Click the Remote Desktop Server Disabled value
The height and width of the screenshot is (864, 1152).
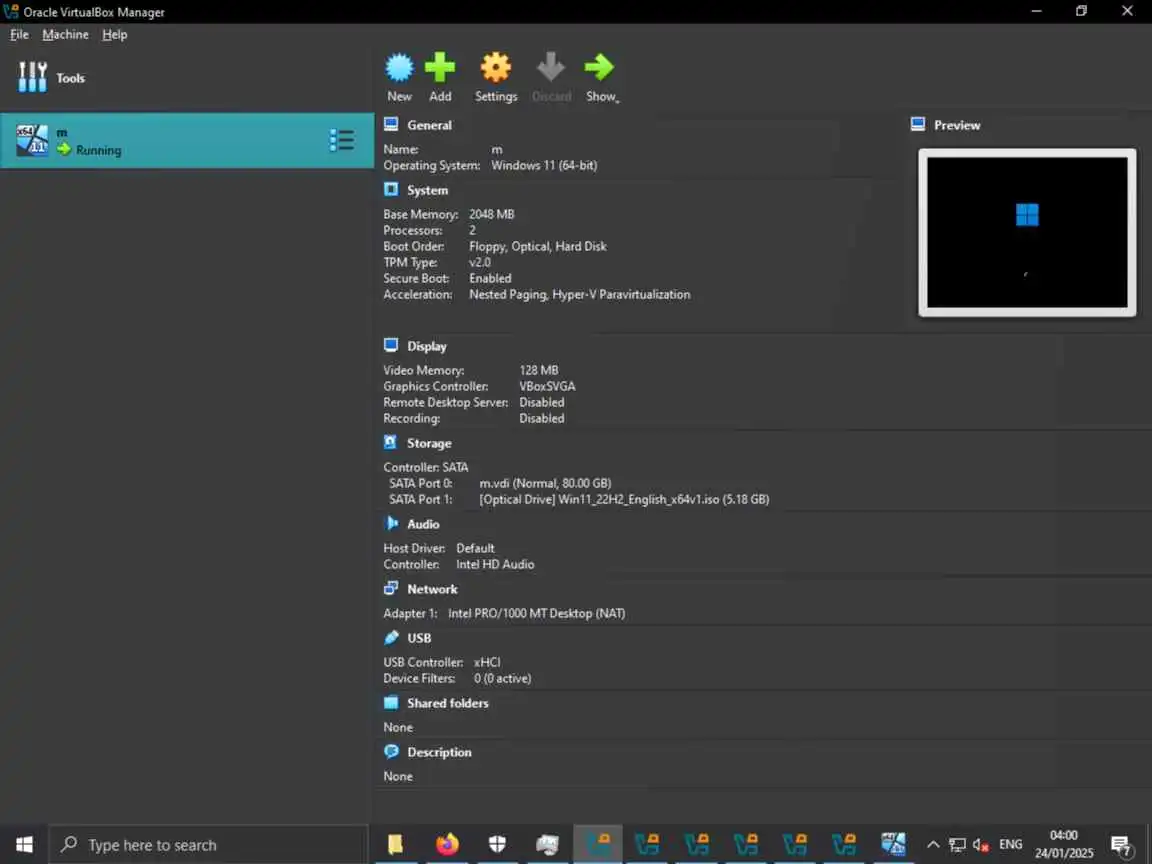(541, 402)
